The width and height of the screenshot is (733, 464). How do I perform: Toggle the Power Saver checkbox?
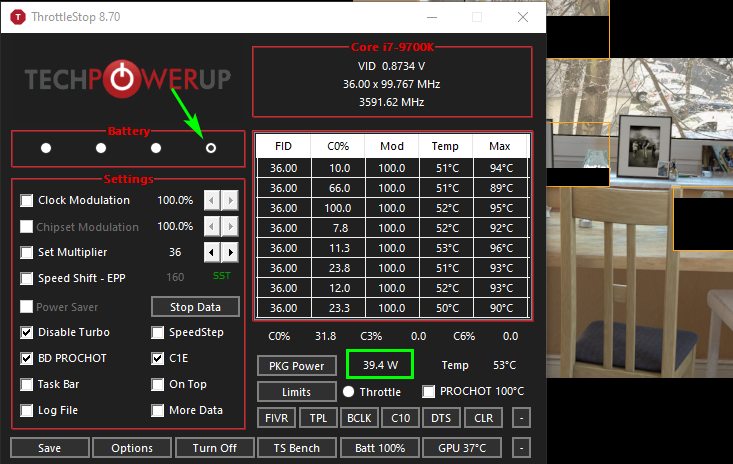pyautogui.click(x=27, y=307)
